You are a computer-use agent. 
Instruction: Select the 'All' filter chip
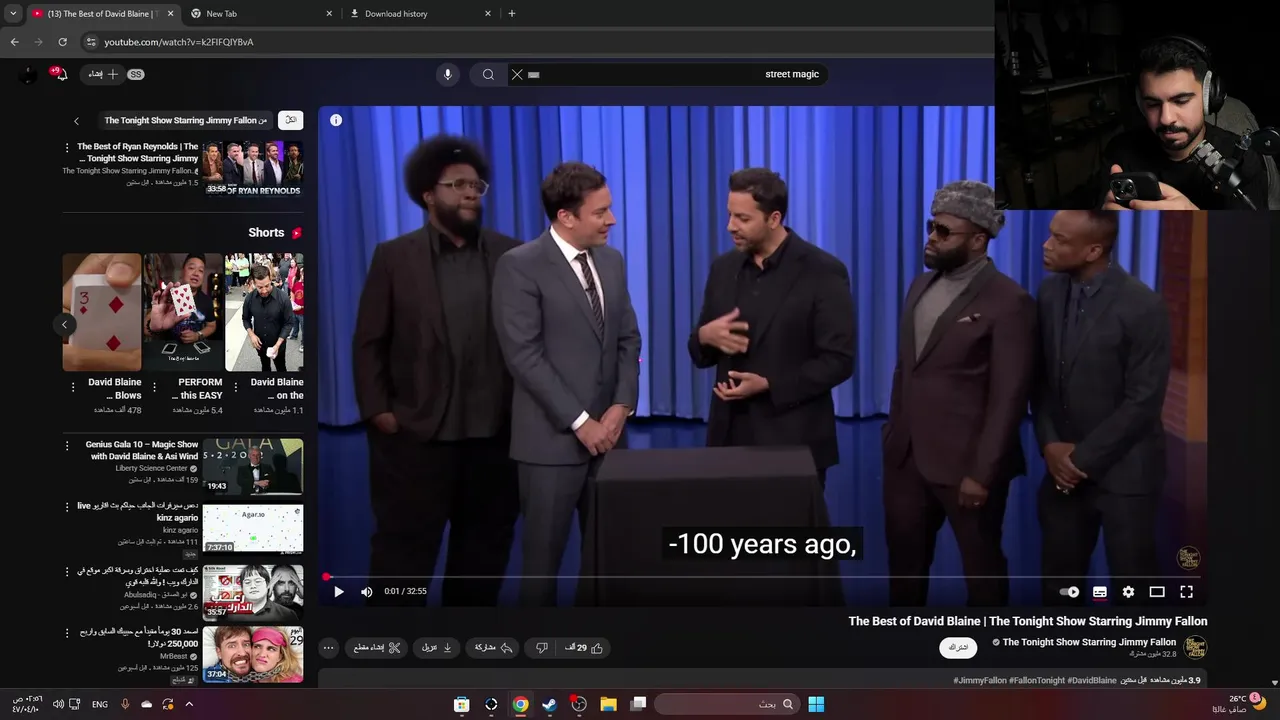pyautogui.click(x=291, y=120)
